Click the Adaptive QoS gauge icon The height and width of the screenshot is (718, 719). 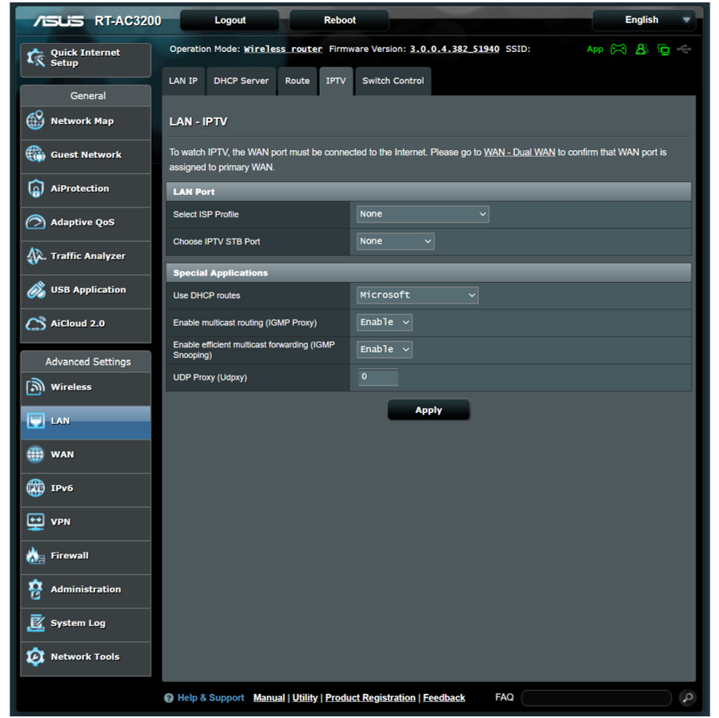pyautogui.click(x=35, y=222)
